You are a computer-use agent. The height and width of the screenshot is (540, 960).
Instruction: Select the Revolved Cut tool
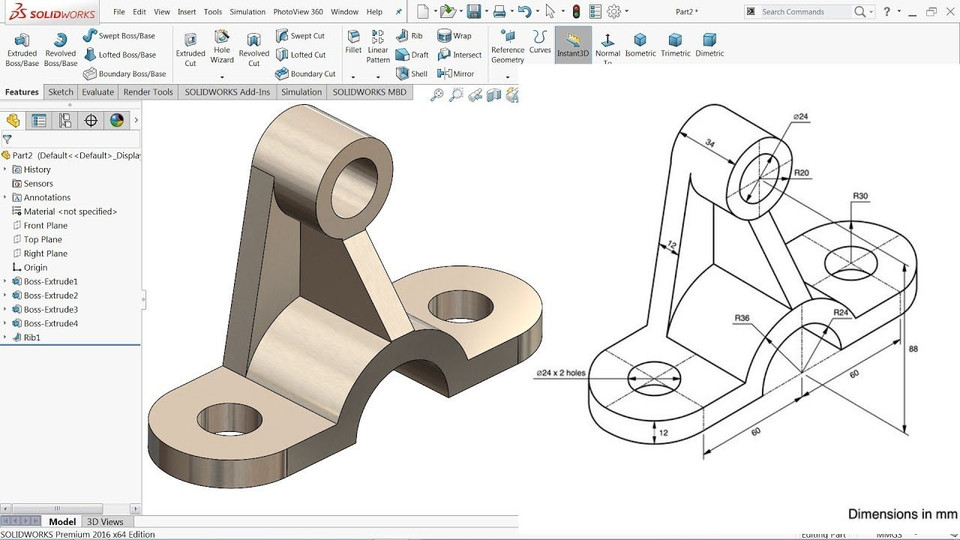click(x=253, y=50)
